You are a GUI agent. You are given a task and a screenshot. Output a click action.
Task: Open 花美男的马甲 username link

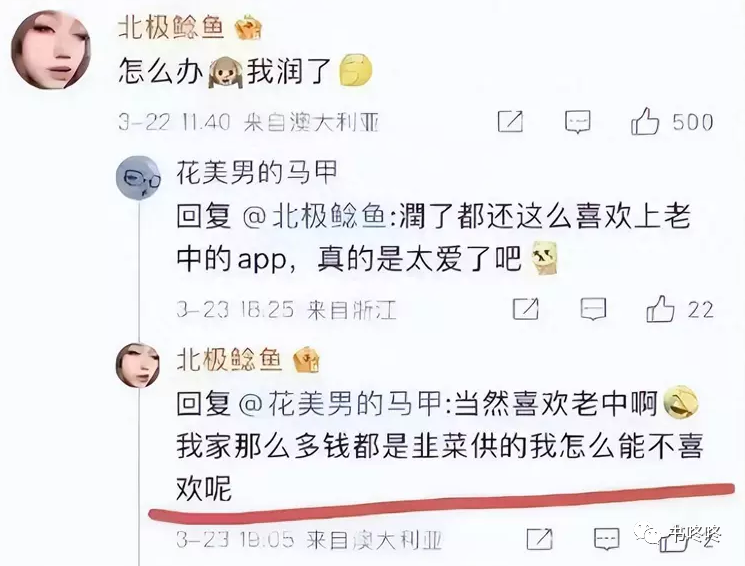tap(257, 172)
